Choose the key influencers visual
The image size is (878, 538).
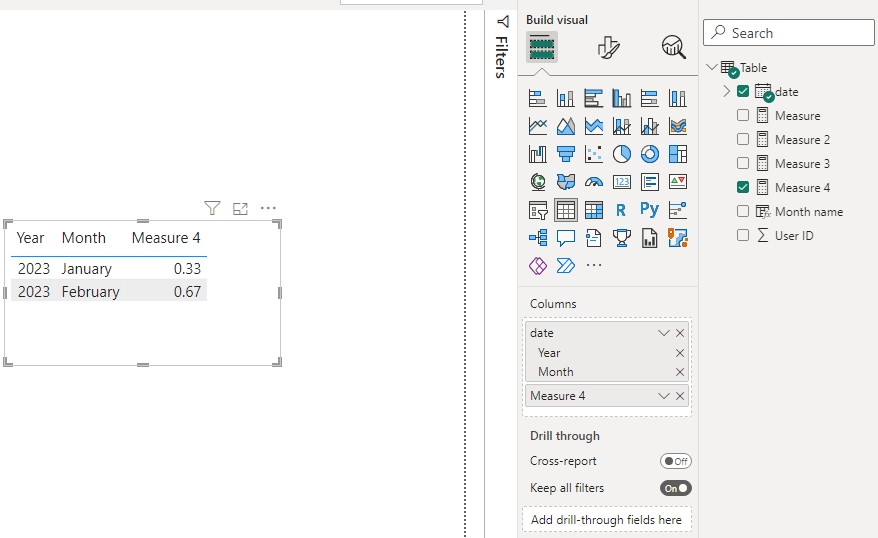pos(678,210)
